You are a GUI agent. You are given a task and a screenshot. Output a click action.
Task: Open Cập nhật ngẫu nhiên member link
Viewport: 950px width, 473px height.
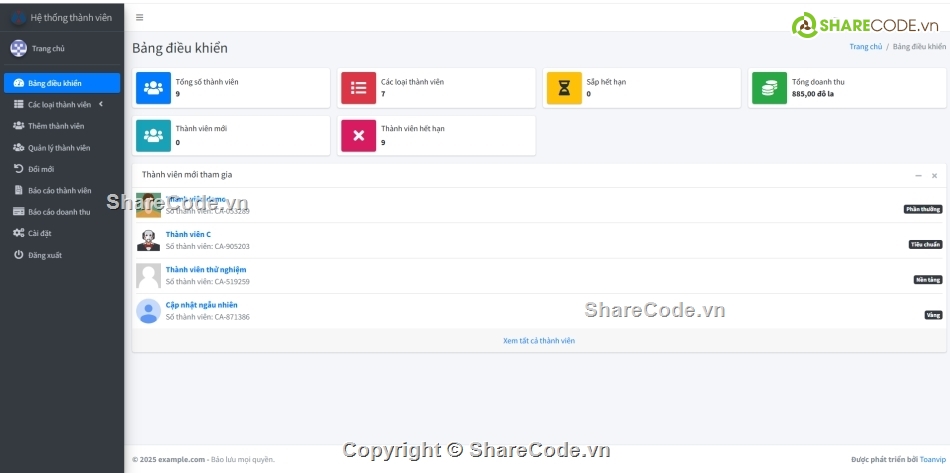point(202,305)
